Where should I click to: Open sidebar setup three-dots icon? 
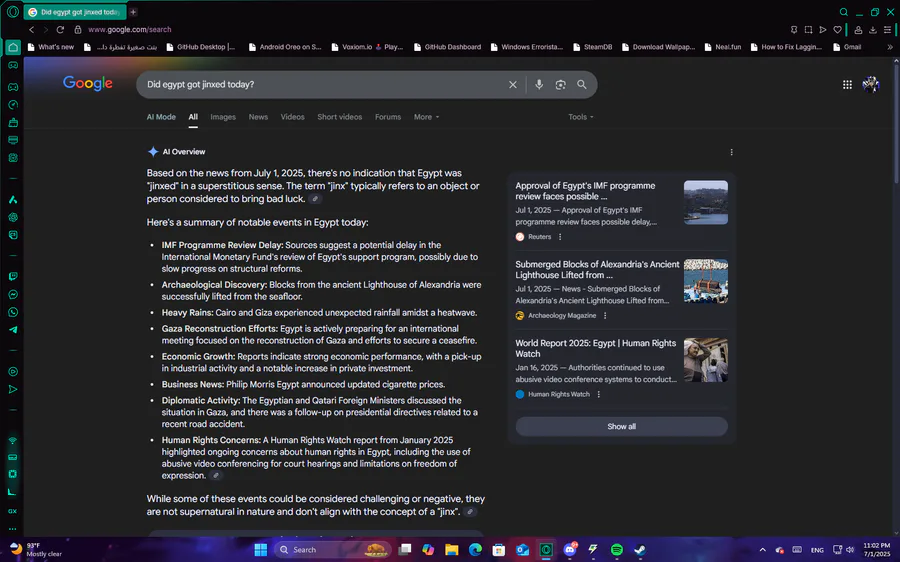point(13,529)
